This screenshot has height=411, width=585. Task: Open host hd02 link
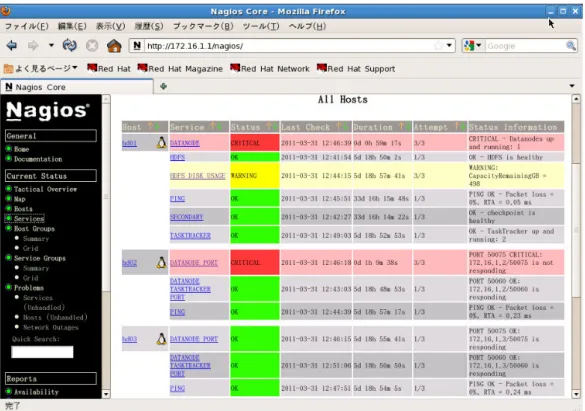[129, 263]
